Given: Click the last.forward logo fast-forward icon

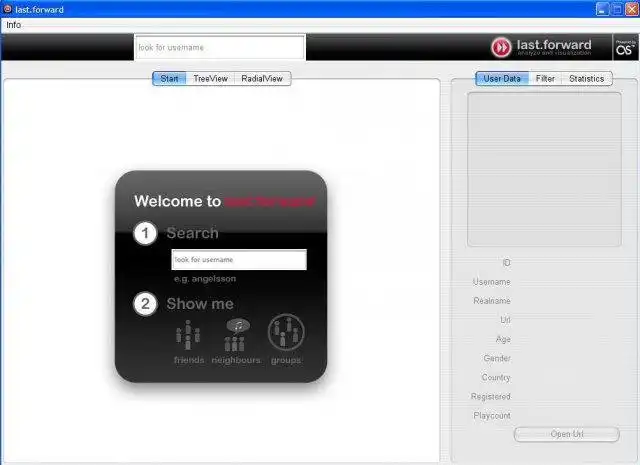Looking at the screenshot, I should click(x=501, y=47).
